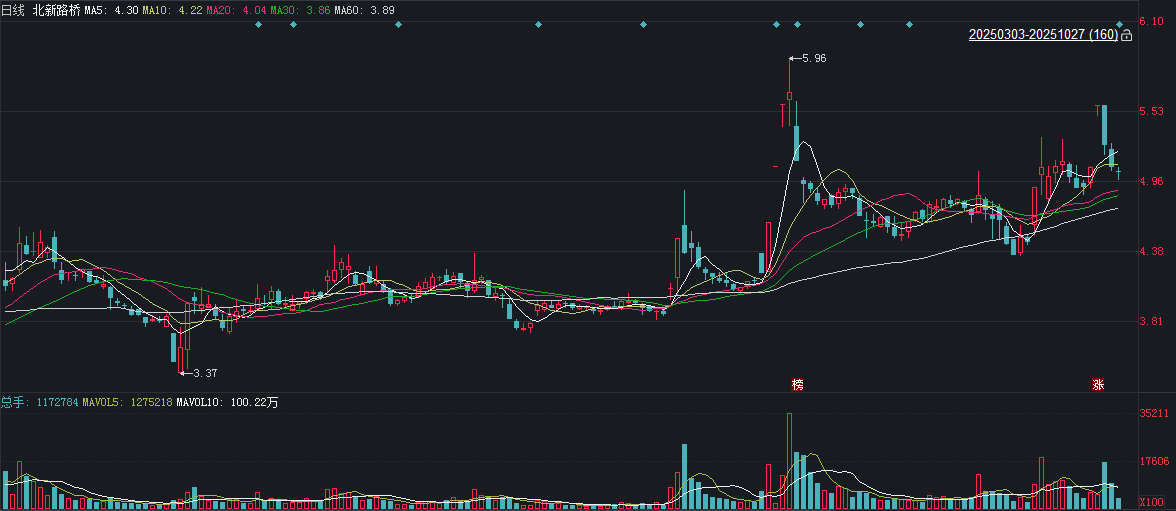1176x511 pixels.
Task: Select the MA60: 3.89 indicator label
Action: 364,11
